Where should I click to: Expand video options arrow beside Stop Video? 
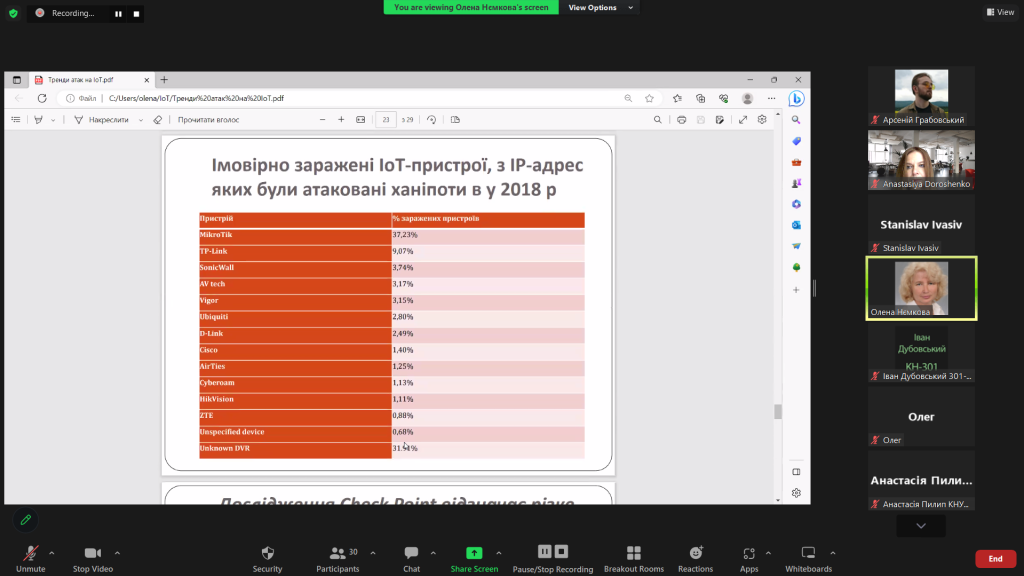(117, 553)
